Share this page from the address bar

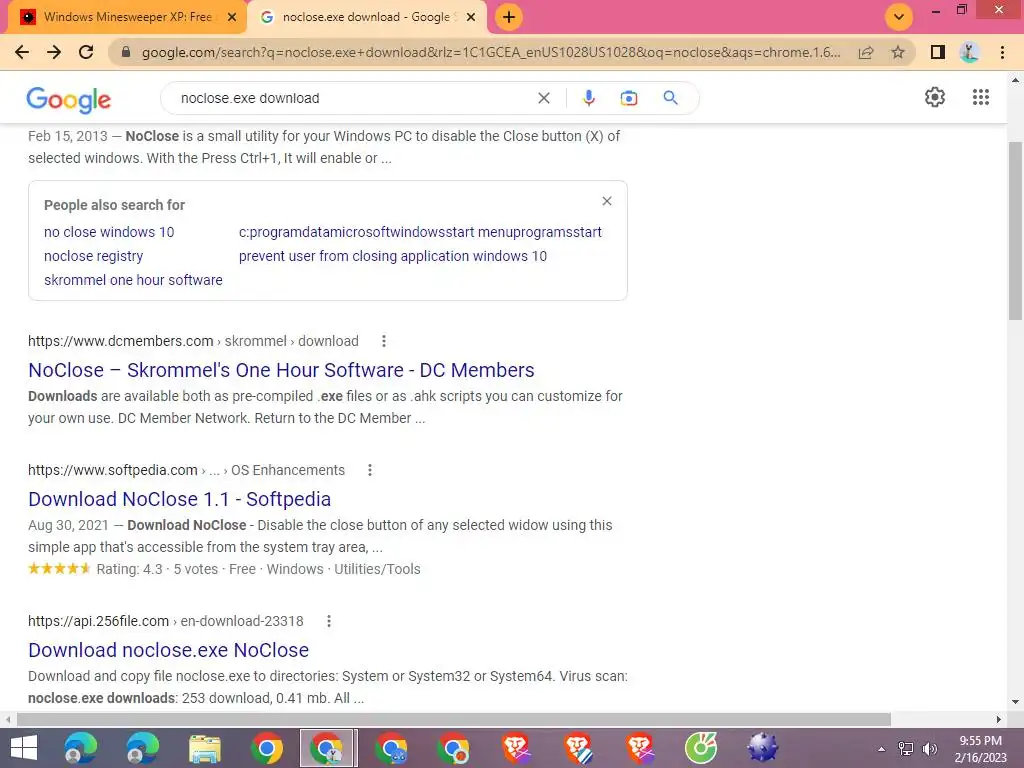[x=866, y=52]
